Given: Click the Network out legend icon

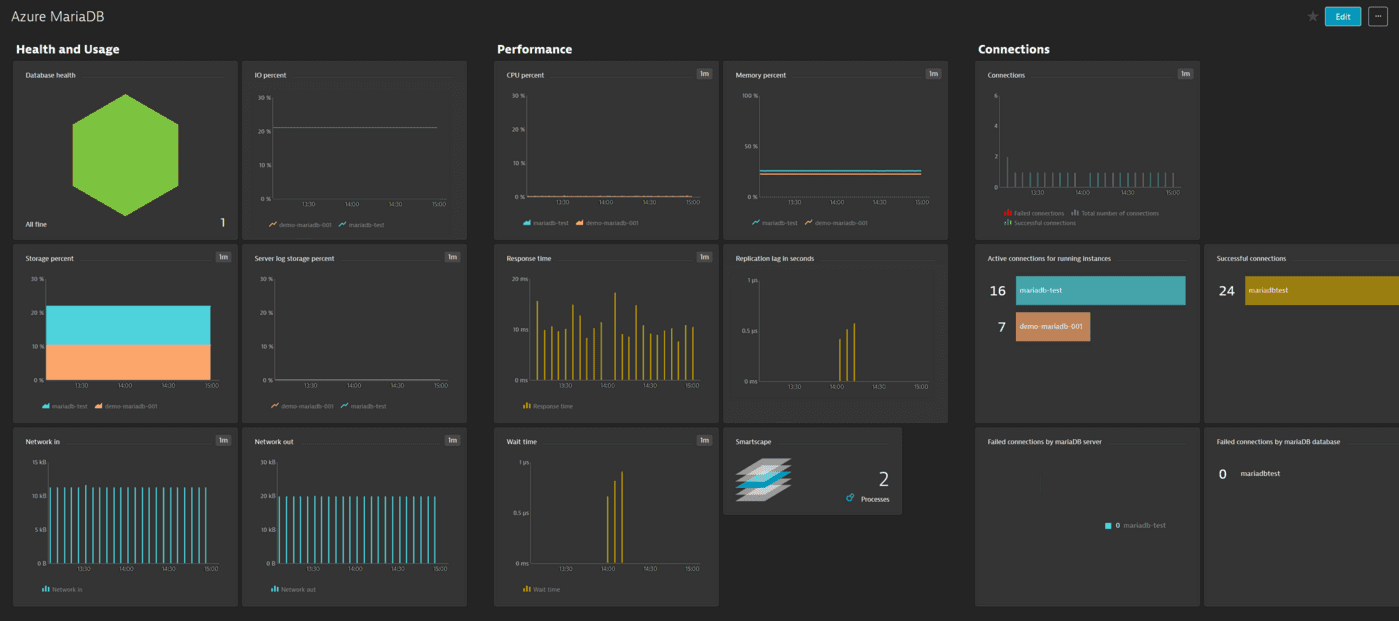Looking at the screenshot, I should click(275, 589).
